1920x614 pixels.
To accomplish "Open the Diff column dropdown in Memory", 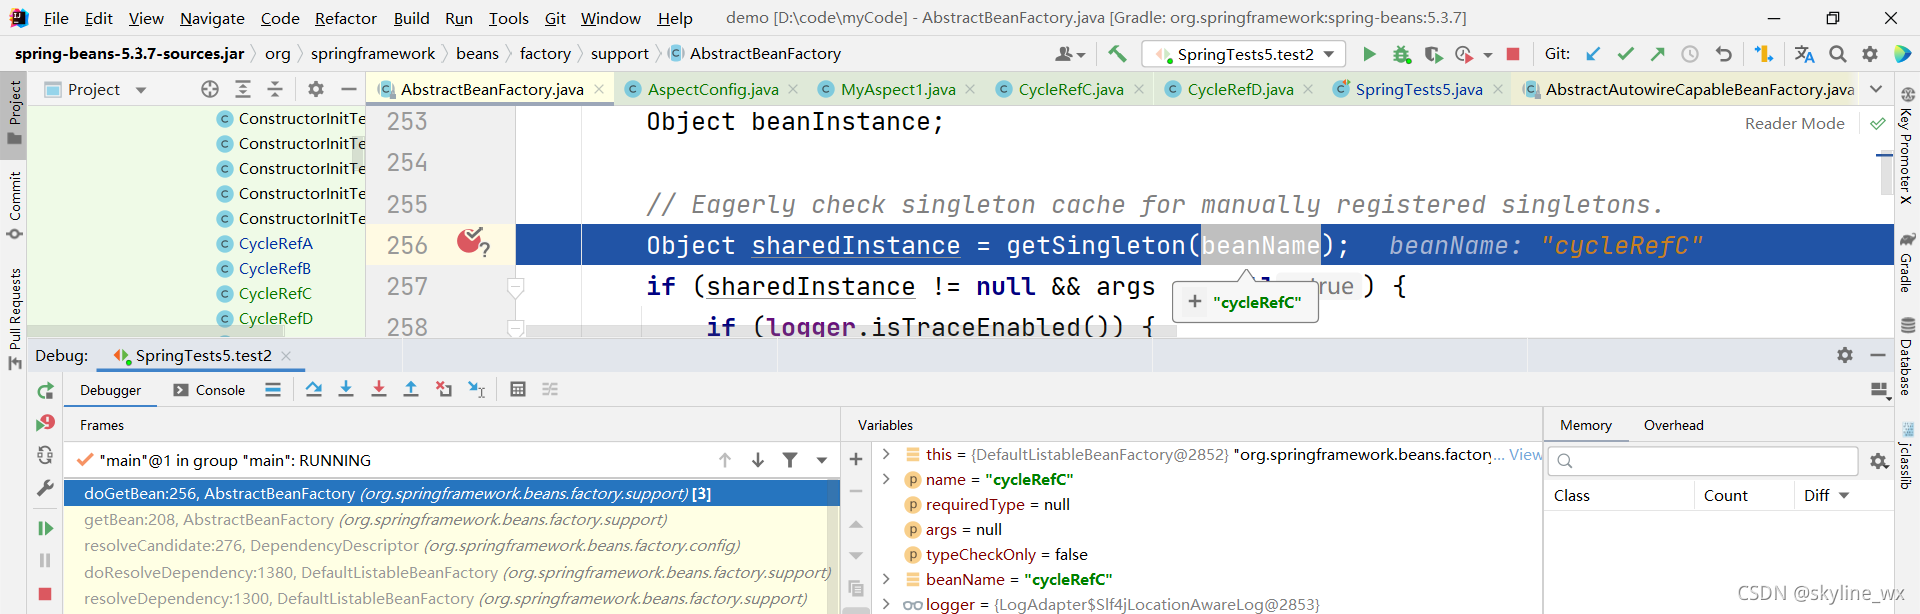I will [x=1844, y=496].
